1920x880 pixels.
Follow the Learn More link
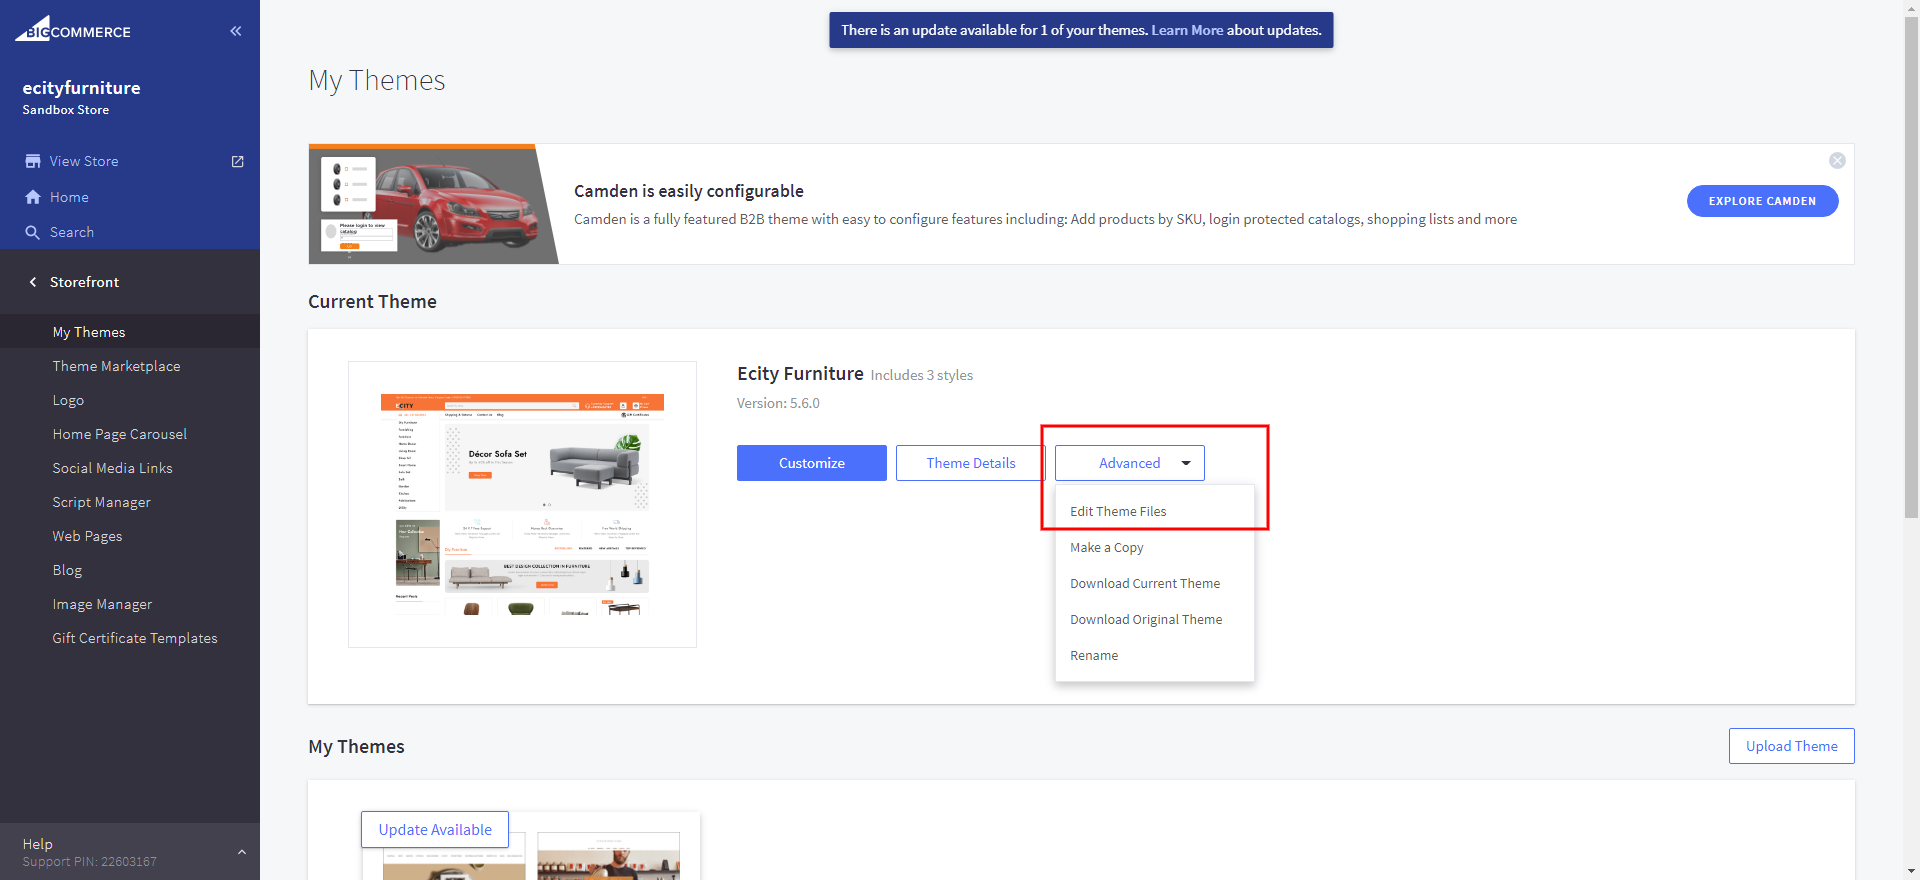[1187, 30]
